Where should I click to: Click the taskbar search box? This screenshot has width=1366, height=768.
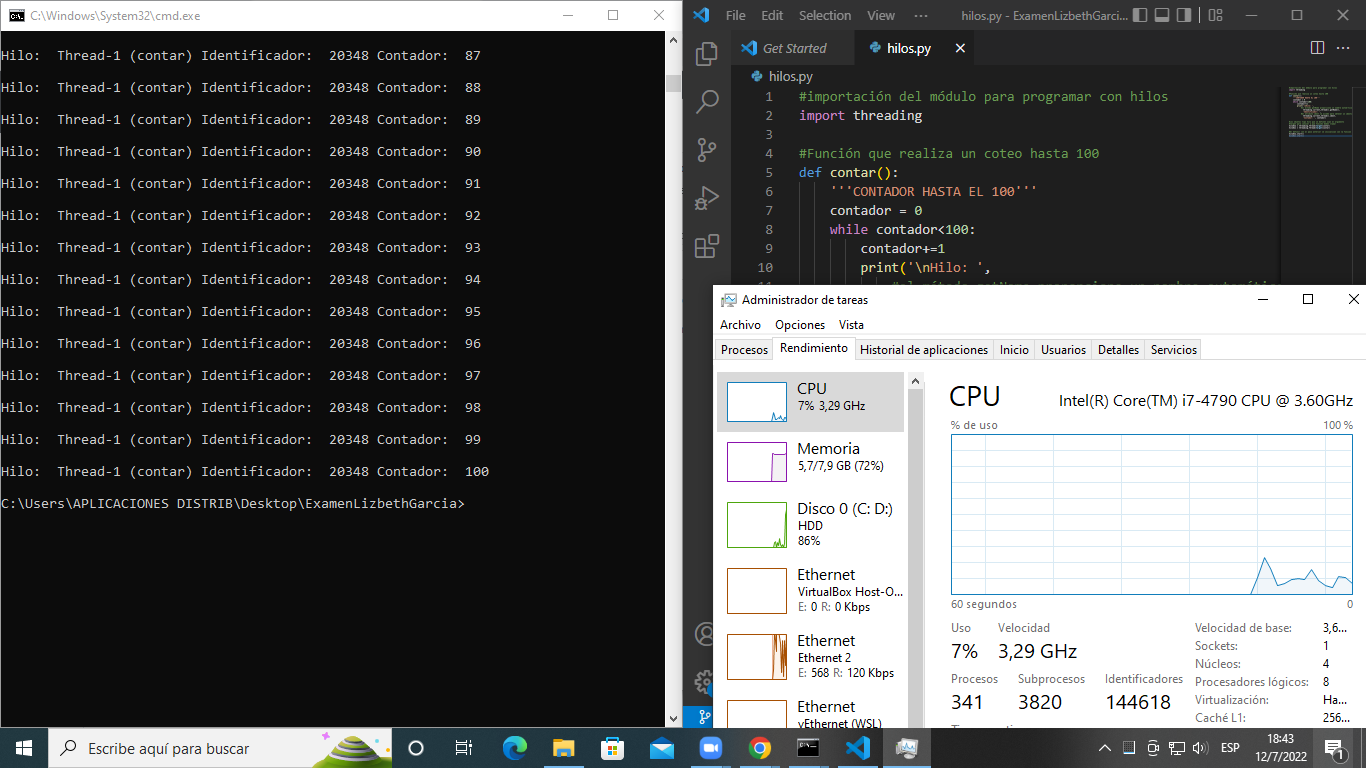point(219,748)
